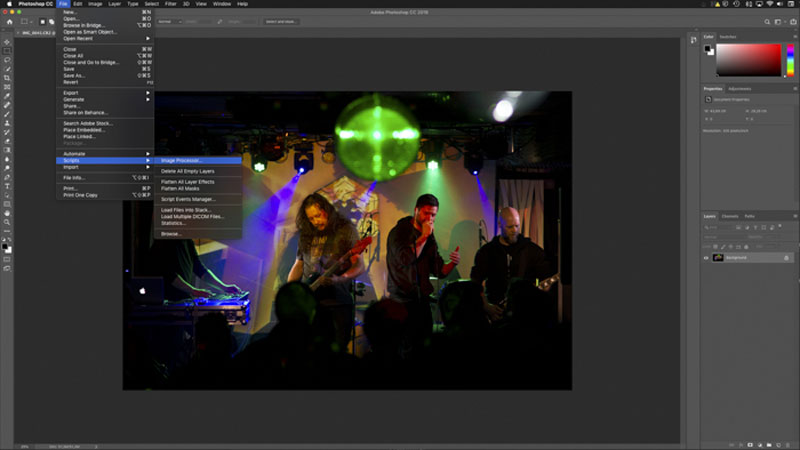Screen dimensions: 800x450
Task: Toggle the layer filter switch in Layers panel
Action: [780, 227]
